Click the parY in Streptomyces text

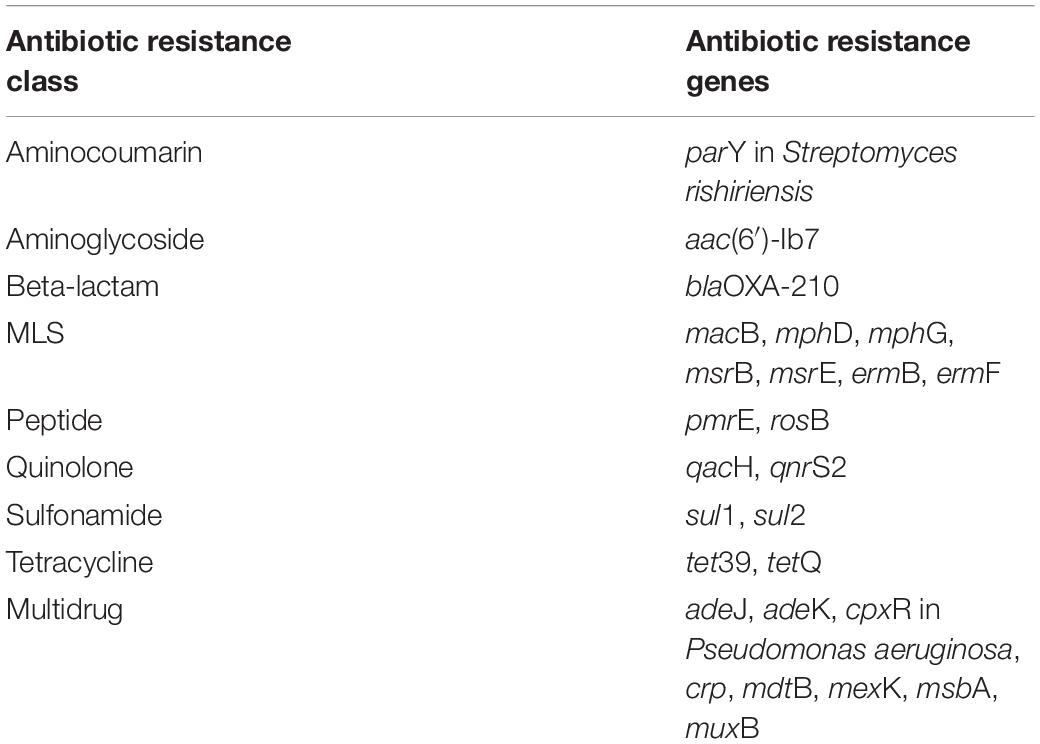[x=821, y=153]
